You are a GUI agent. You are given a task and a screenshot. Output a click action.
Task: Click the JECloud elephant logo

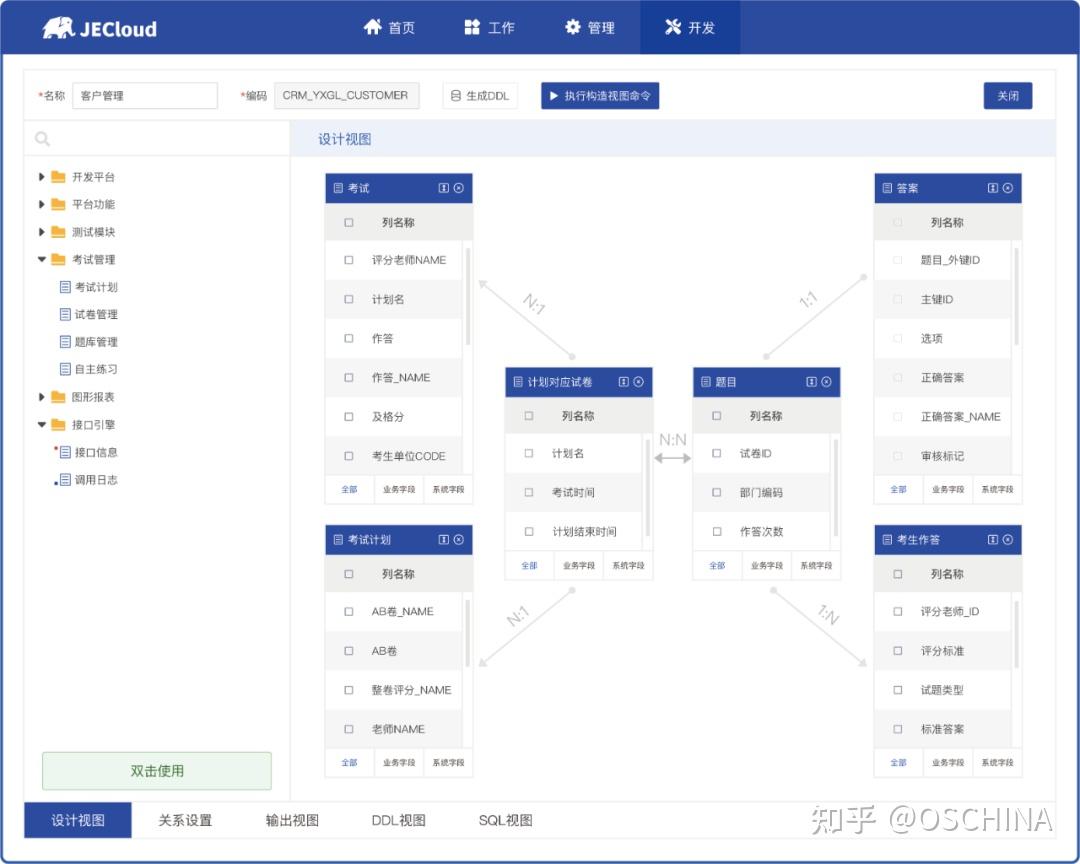tap(57, 27)
